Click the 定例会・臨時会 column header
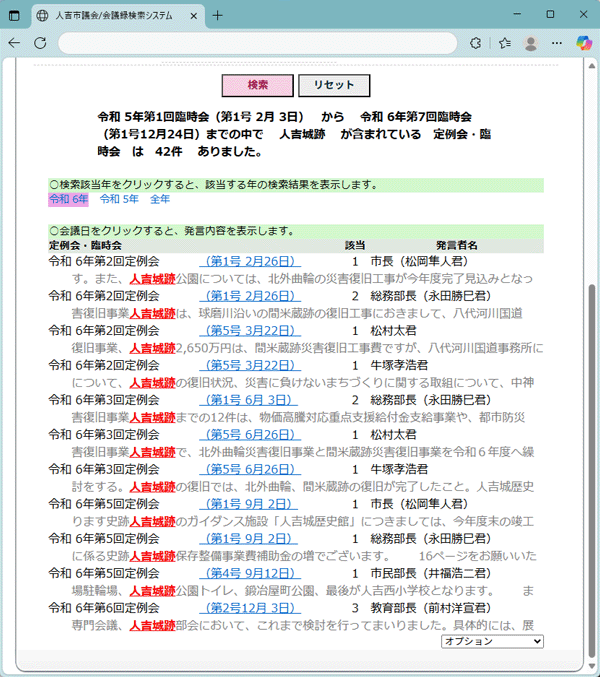Viewport: 600px width, 677px height. (85, 246)
